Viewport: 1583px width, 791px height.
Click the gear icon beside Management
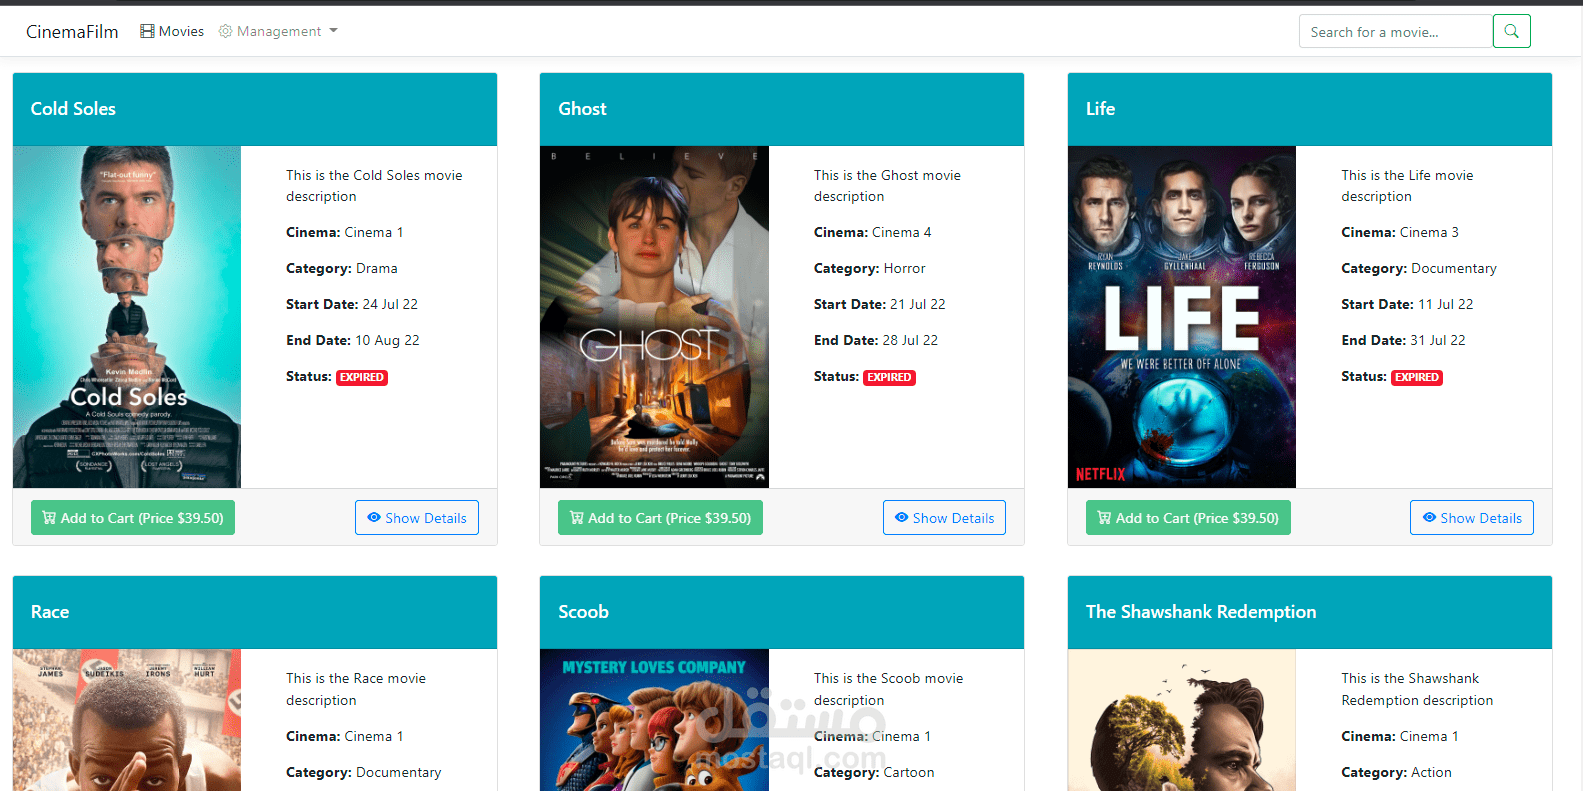tap(226, 31)
